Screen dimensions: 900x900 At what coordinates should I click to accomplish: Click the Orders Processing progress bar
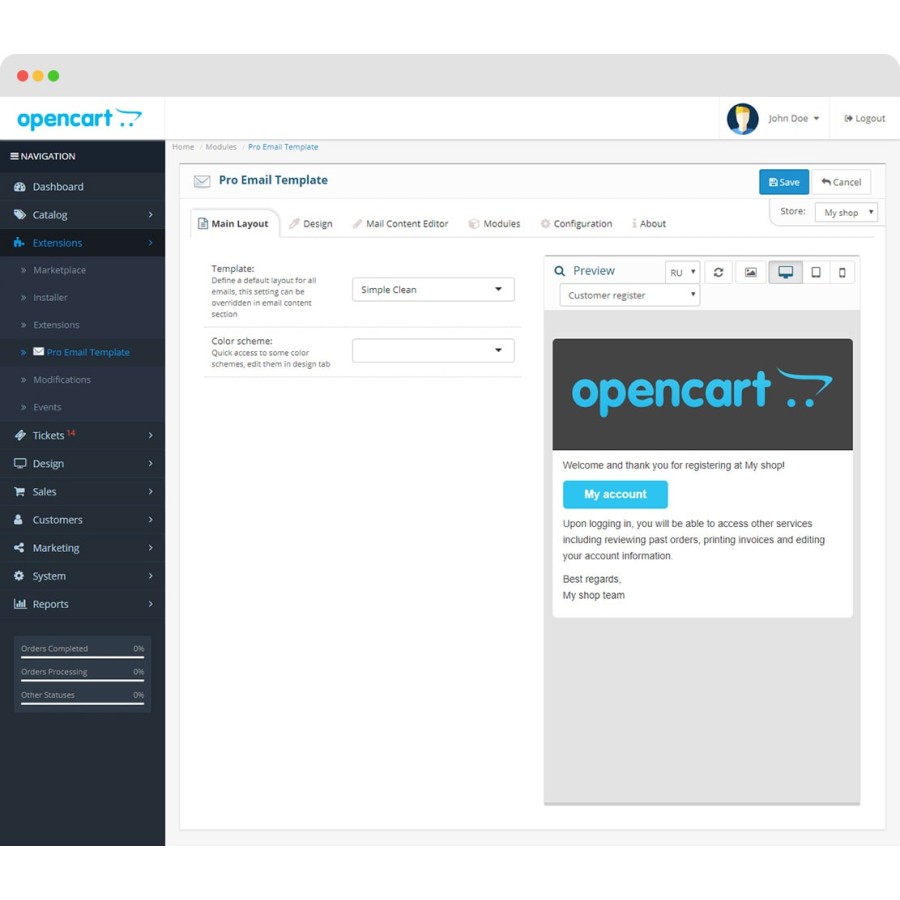tap(82, 680)
